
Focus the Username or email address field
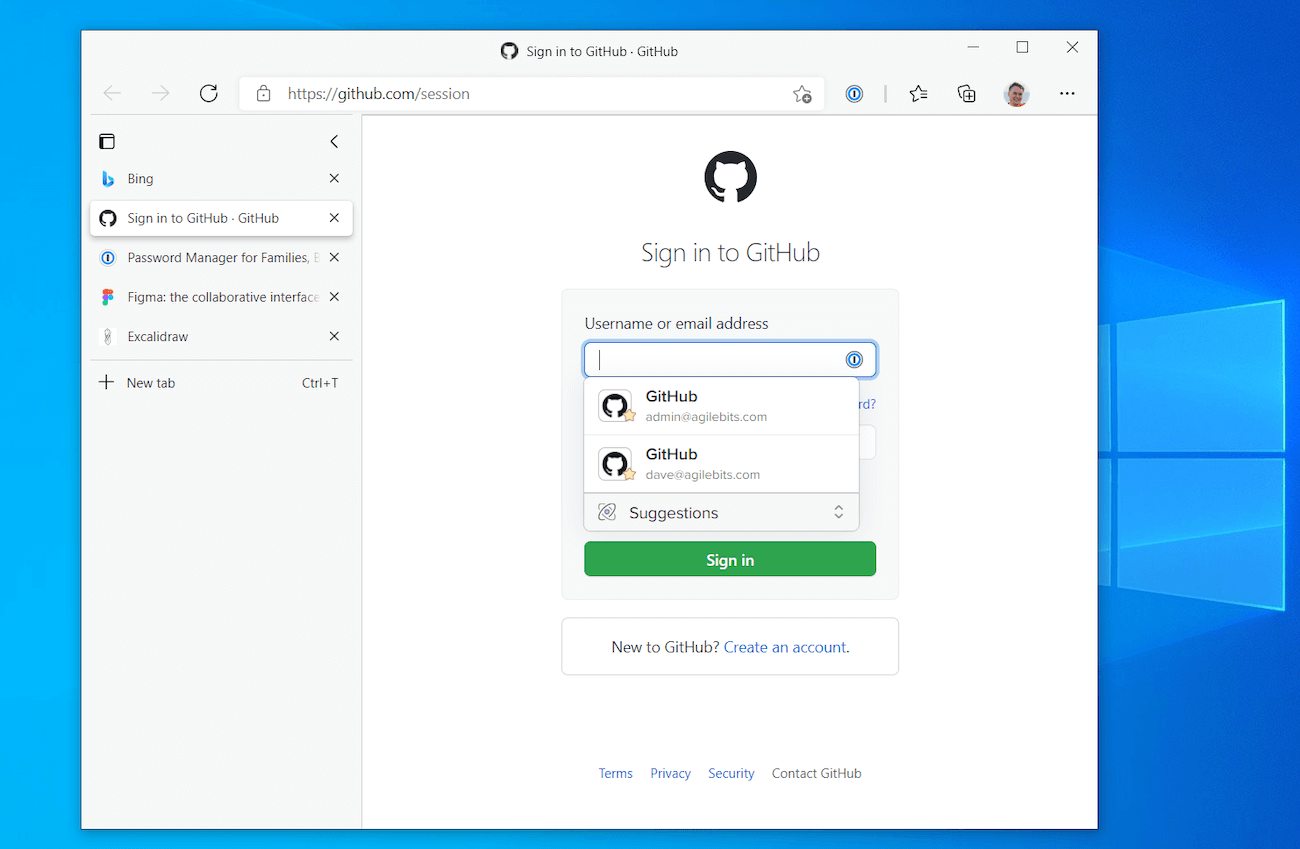point(730,360)
